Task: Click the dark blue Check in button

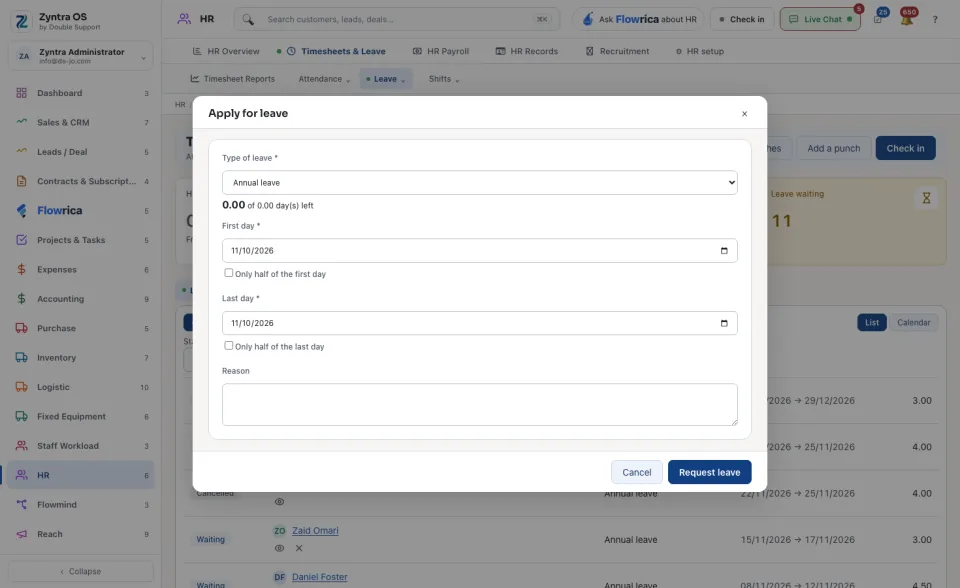Action: coord(905,148)
